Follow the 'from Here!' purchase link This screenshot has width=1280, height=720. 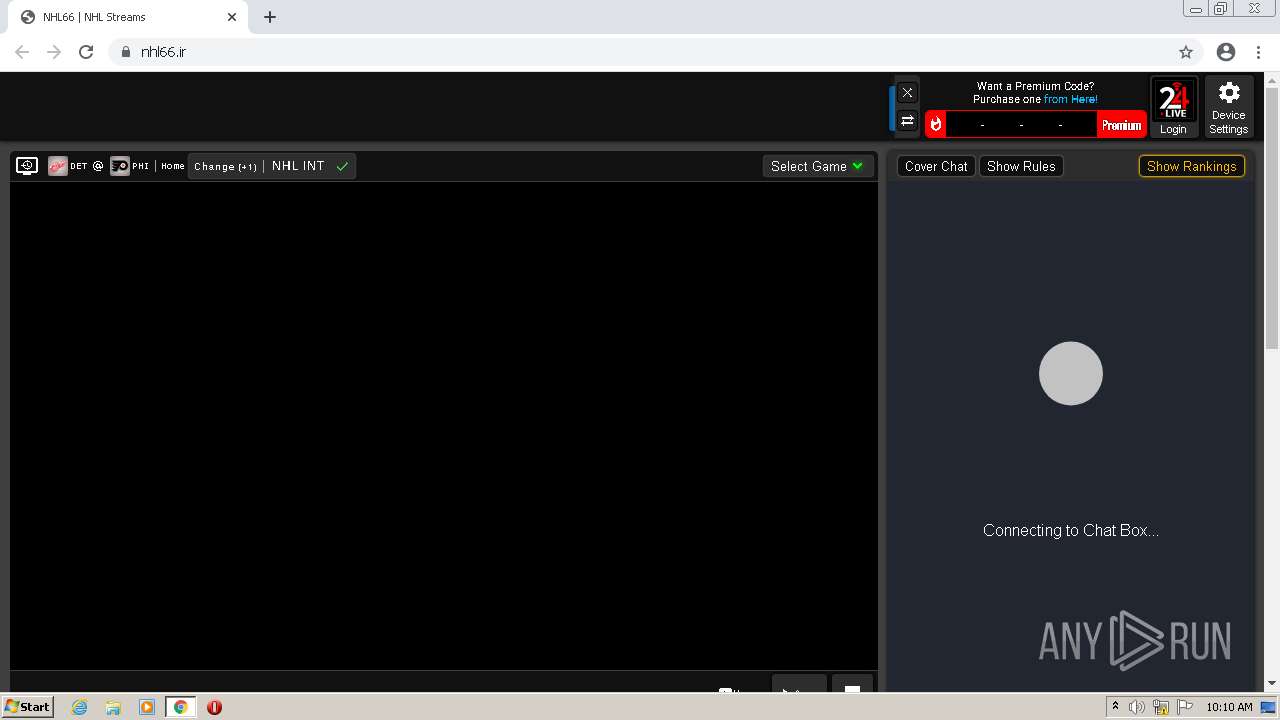(x=1071, y=99)
